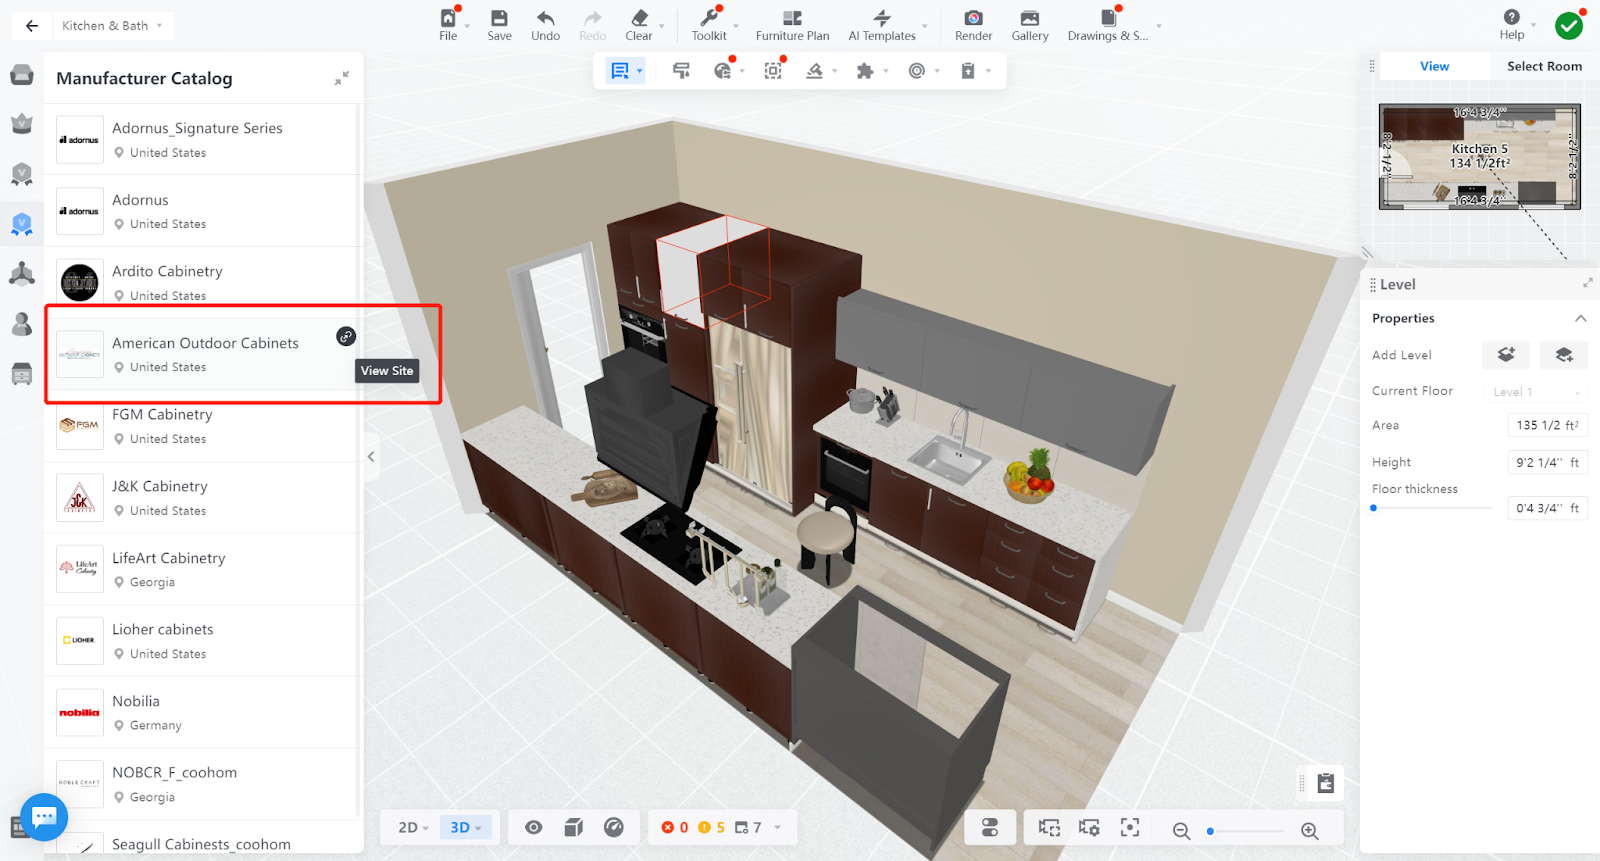Open the File menu
This screenshot has width=1600, height=861.
(448, 25)
